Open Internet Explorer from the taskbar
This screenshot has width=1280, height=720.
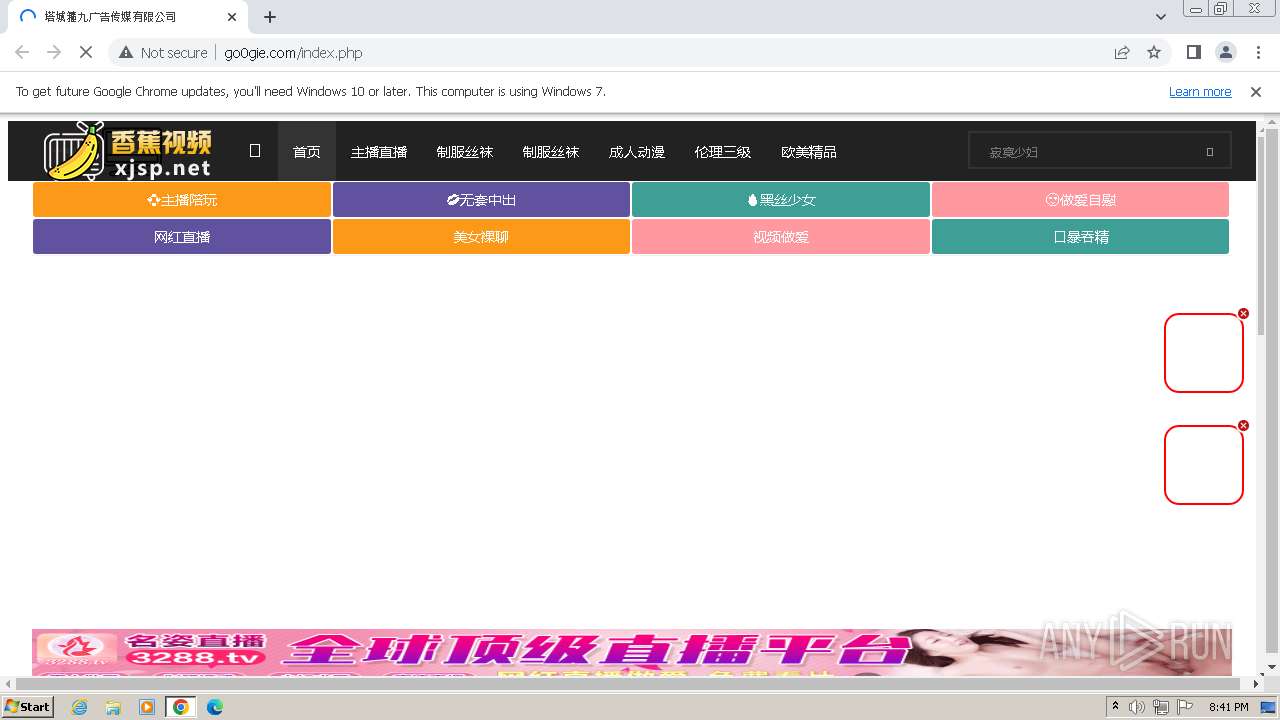tap(79, 707)
